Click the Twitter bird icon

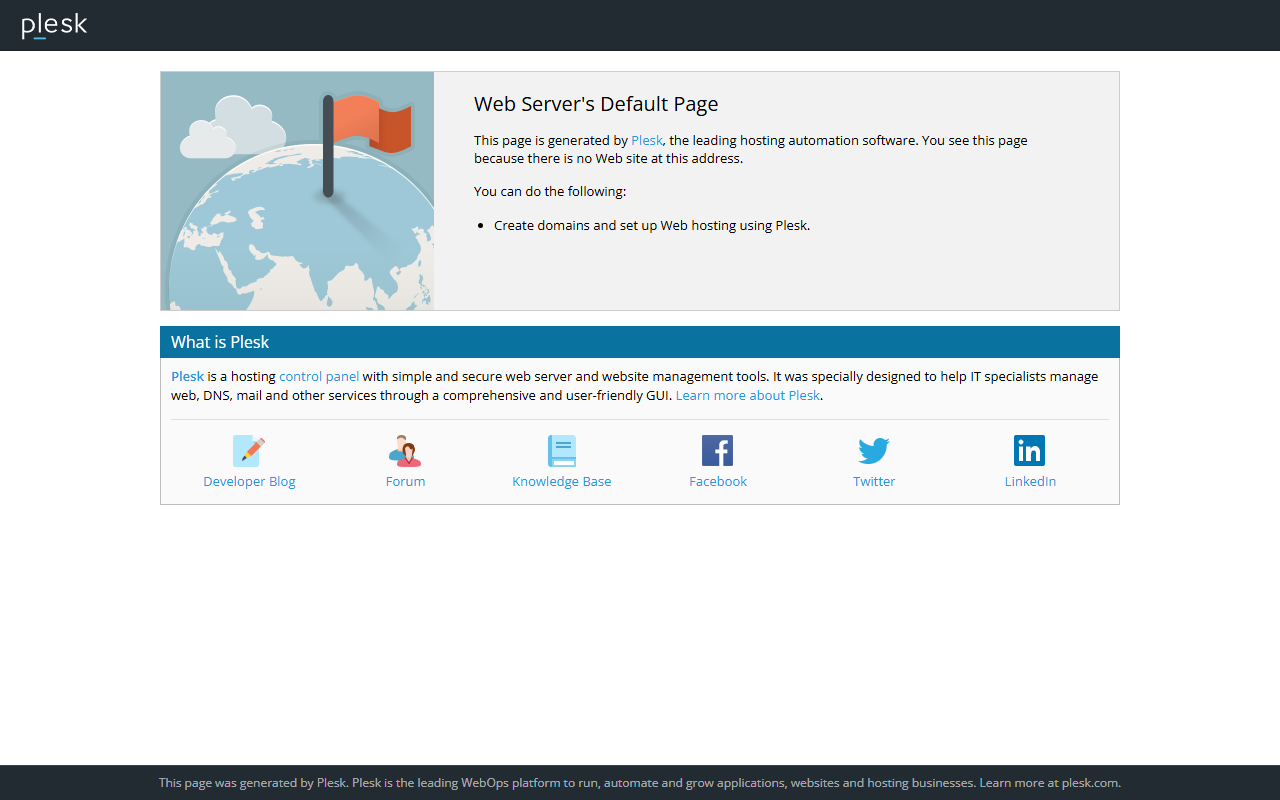coord(874,451)
